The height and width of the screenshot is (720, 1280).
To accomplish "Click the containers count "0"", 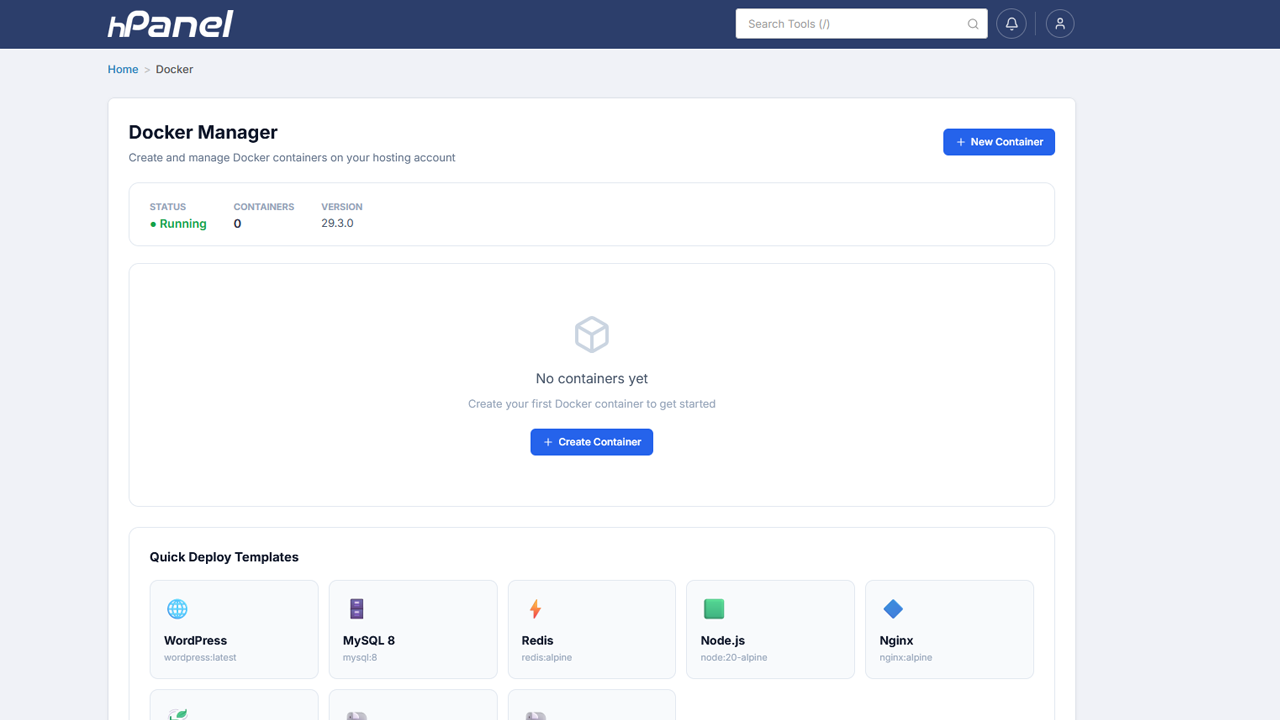I will tap(237, 224).
